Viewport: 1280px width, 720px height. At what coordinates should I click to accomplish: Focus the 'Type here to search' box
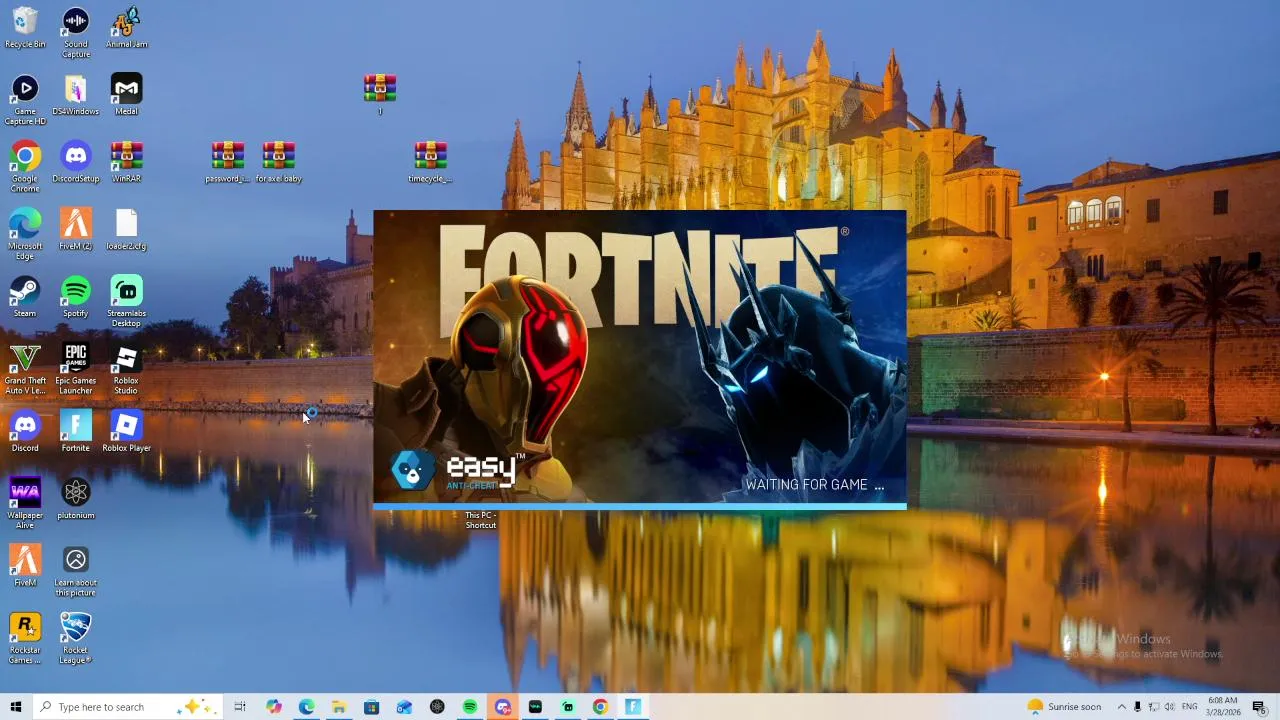[x=130, y=707]
